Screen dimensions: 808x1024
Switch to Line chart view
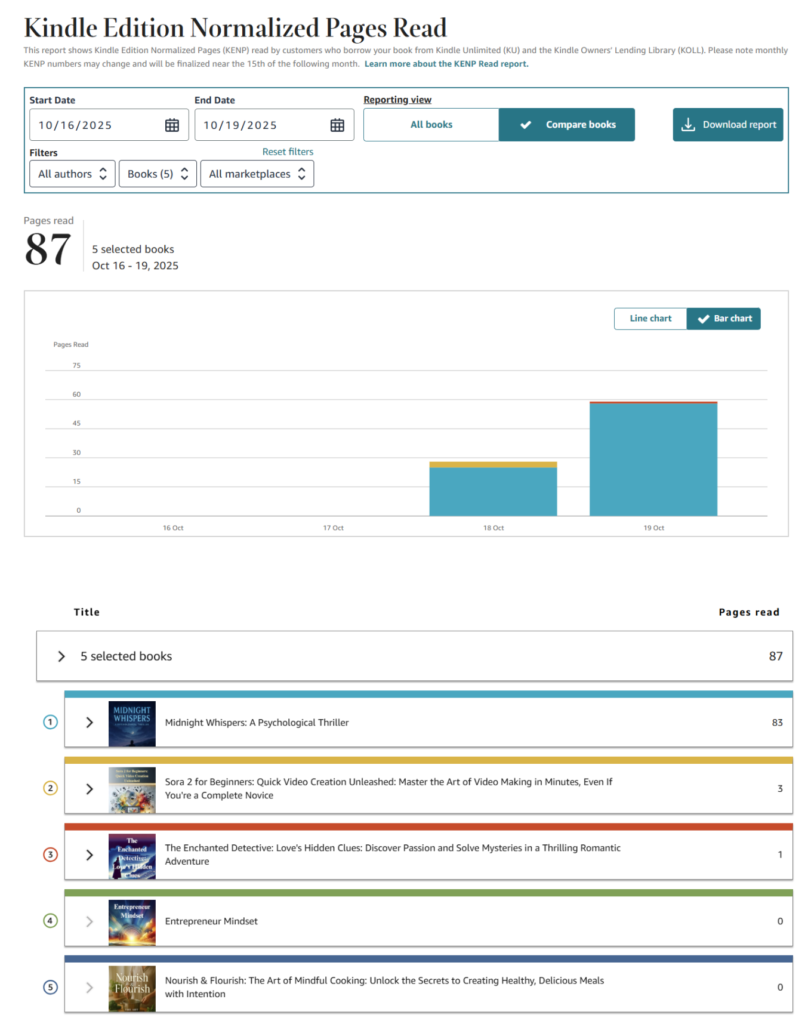pyautogui.click(x=650, y=319)
